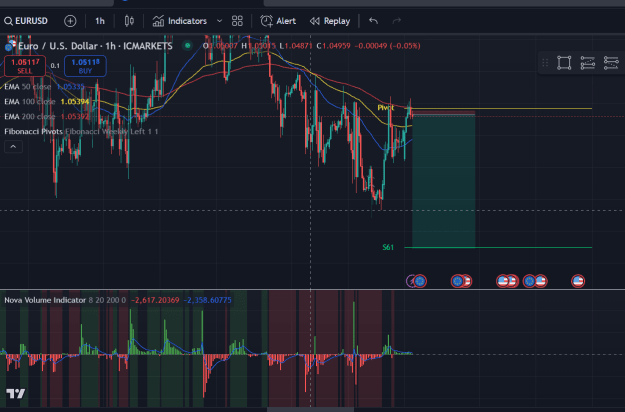Image resolution: width=625 pixels, height=412 pixels.
Task: Select the green short position profit zone
Action: click(x=444, y=181)
